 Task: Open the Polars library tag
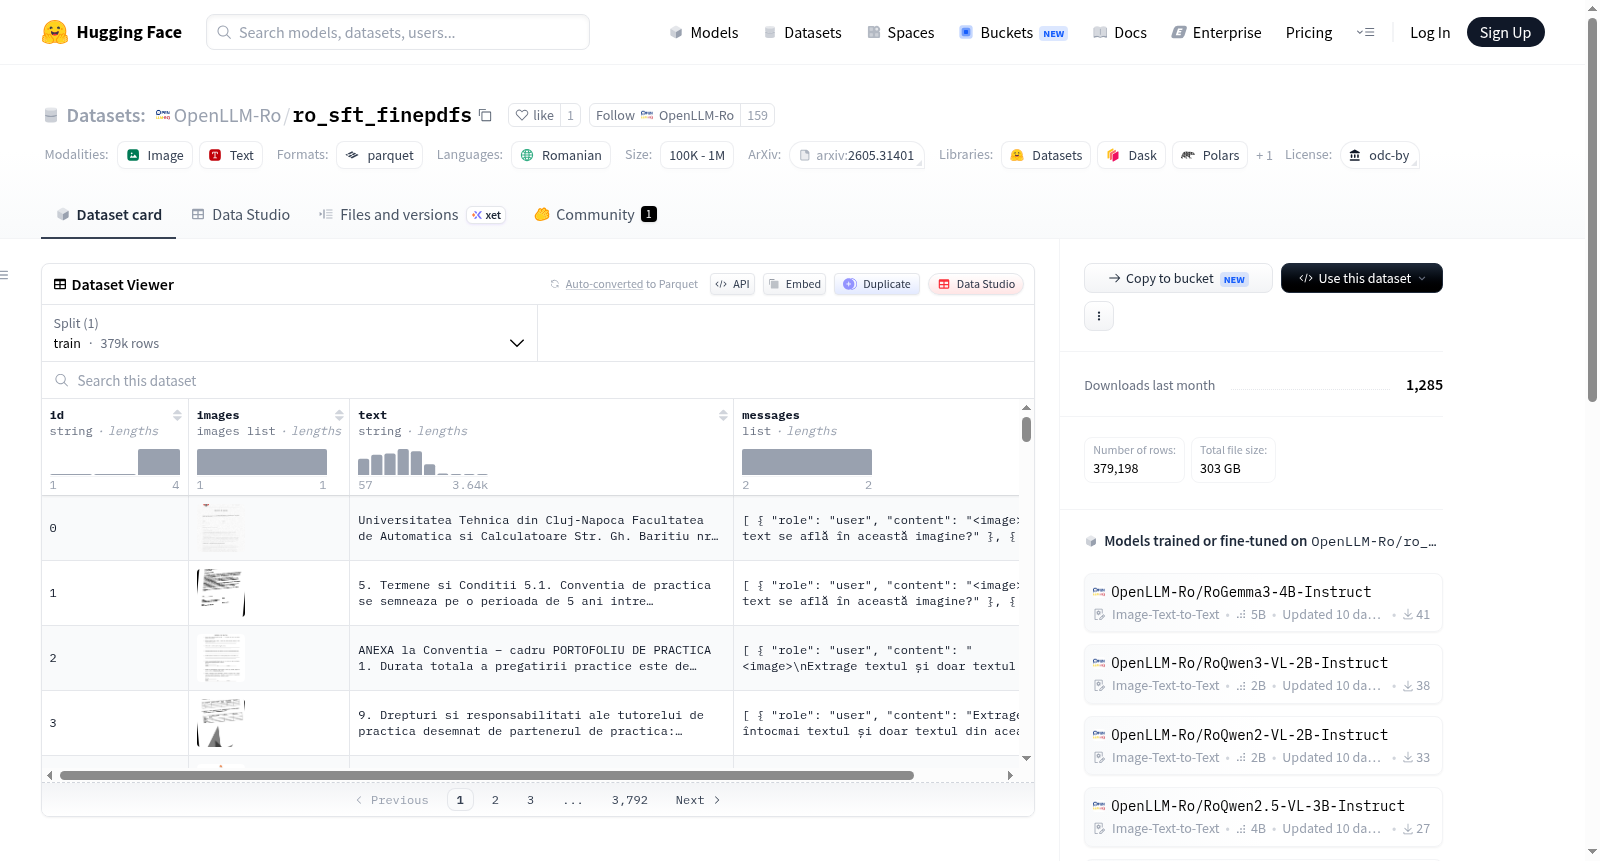point(1210,155)
